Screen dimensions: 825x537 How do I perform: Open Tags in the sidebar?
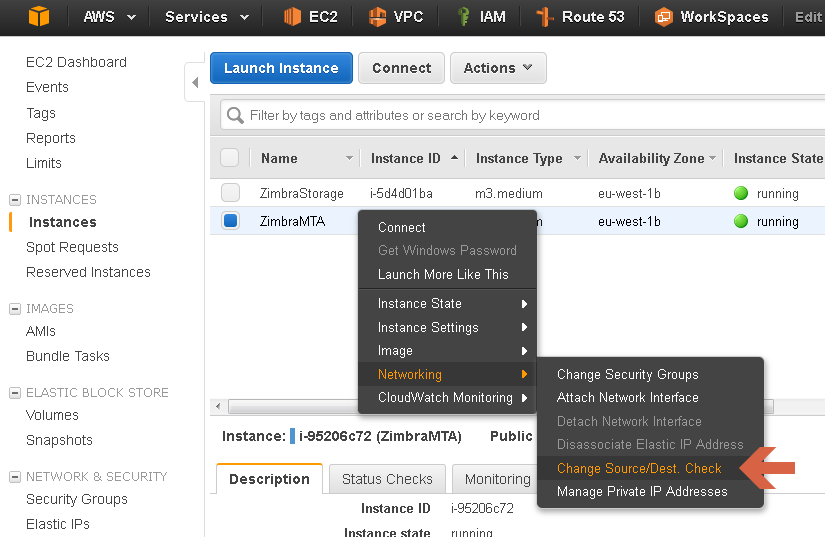(x=41, y=113)
